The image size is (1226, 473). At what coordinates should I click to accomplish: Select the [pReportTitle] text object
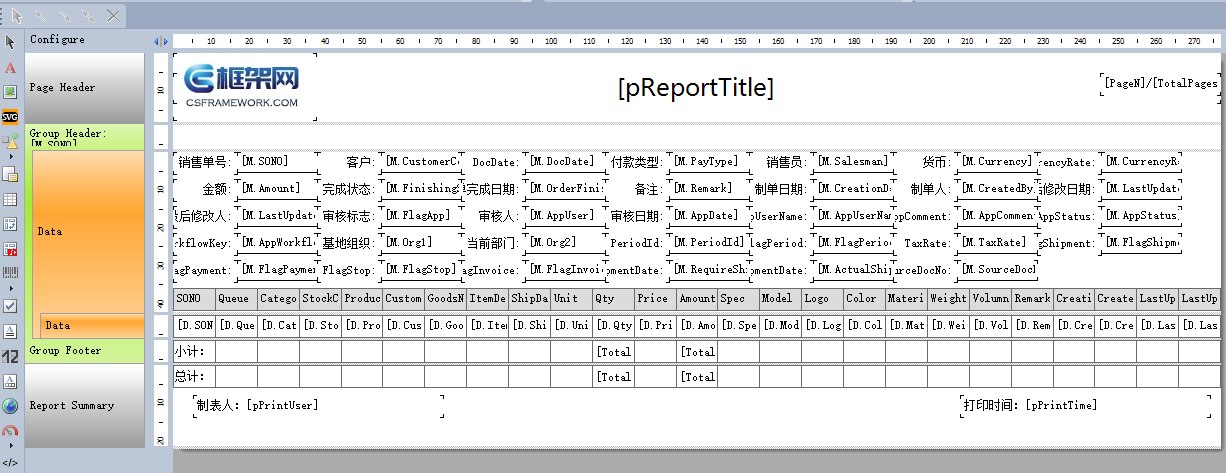[x=696, y=88]
